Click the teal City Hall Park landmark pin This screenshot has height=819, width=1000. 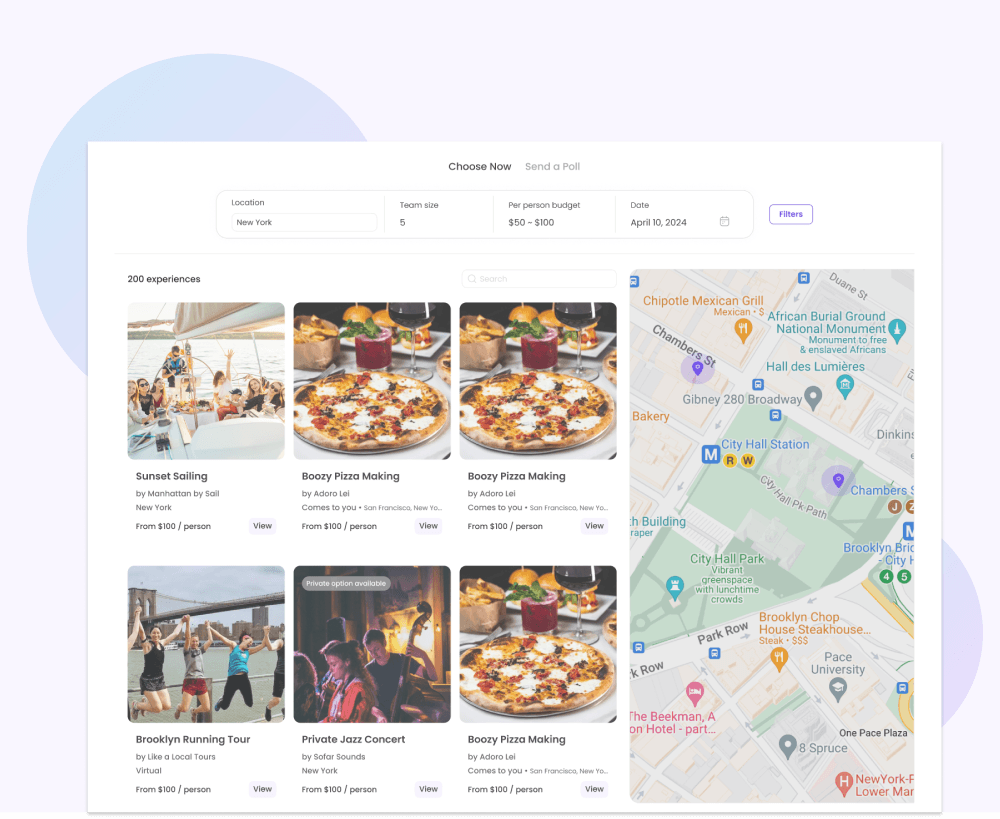674,587
